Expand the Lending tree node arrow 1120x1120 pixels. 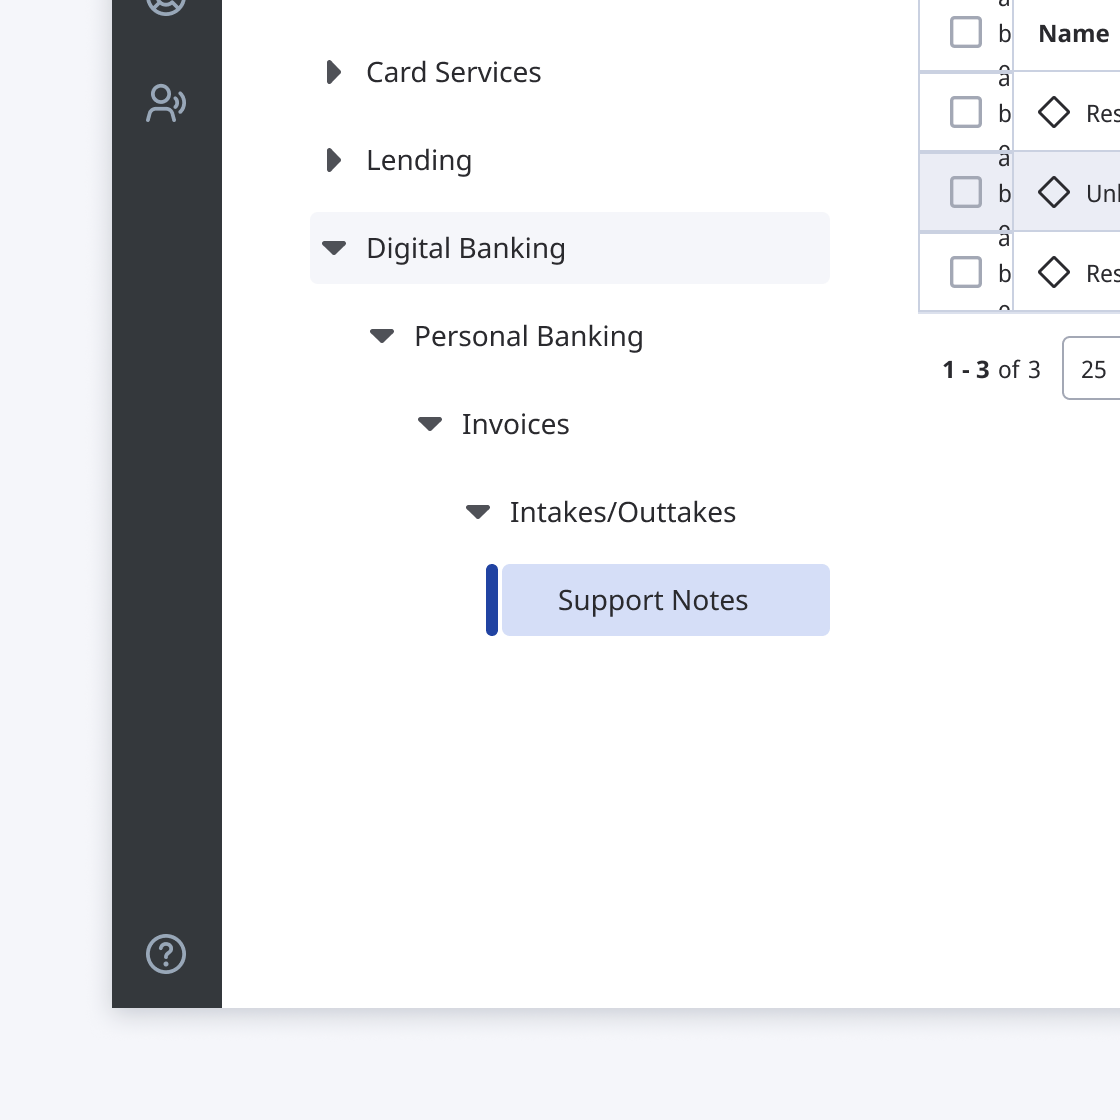tap(334, 160)
